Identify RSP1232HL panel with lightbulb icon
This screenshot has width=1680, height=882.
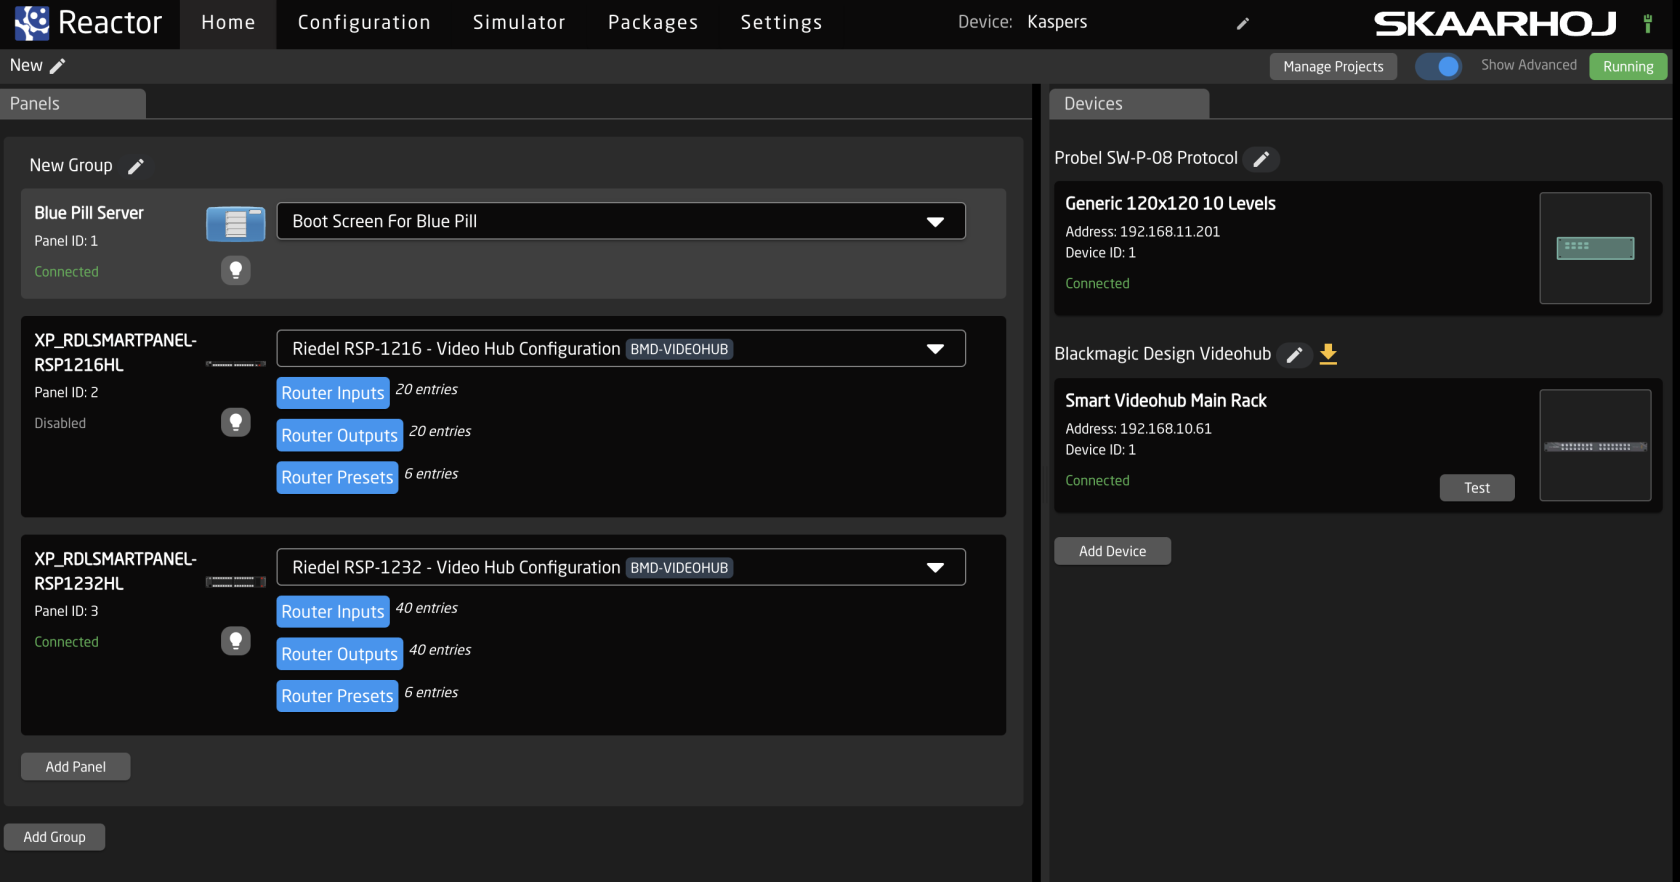[x=236, y=641]
